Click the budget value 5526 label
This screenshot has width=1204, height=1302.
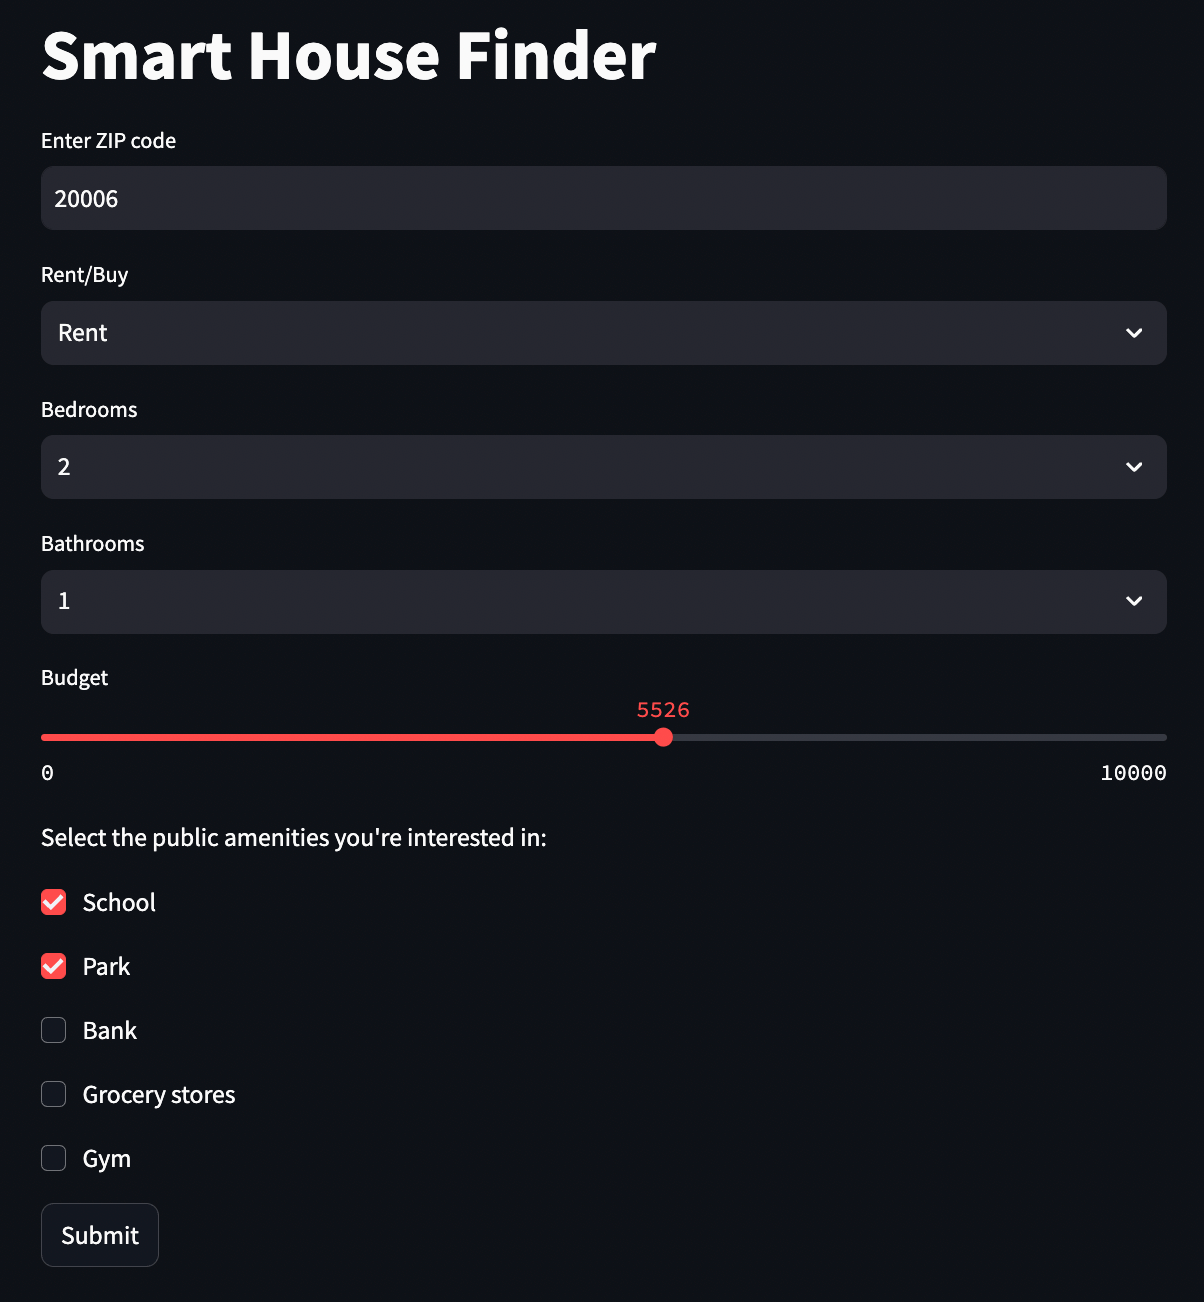coord(663,709)
